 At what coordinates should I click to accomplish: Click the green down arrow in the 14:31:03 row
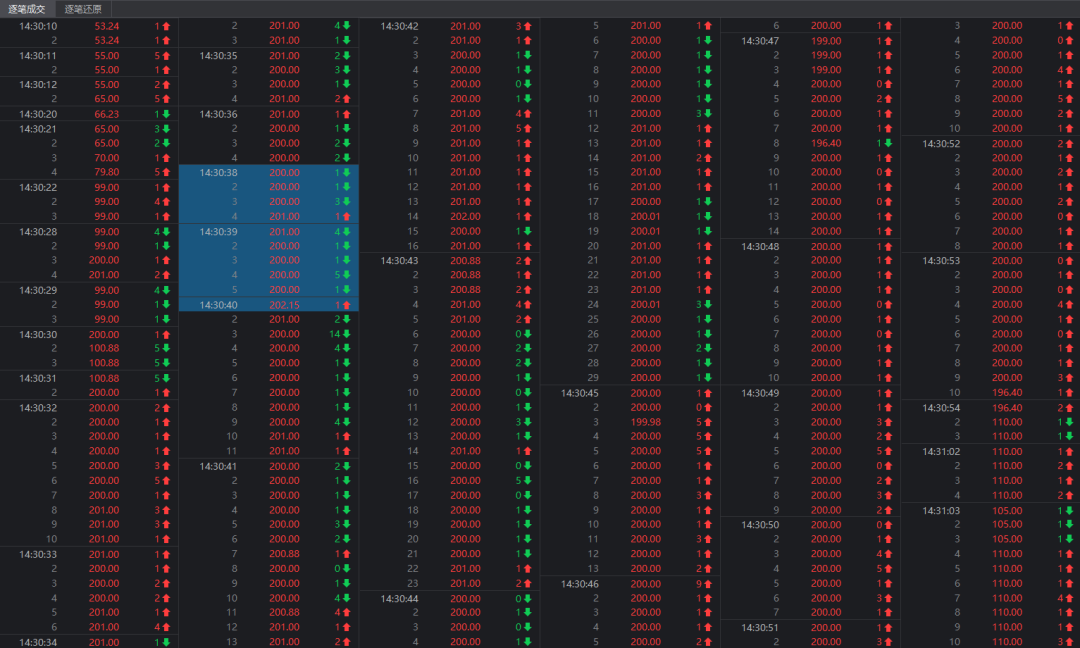(x=1069, y=511)
